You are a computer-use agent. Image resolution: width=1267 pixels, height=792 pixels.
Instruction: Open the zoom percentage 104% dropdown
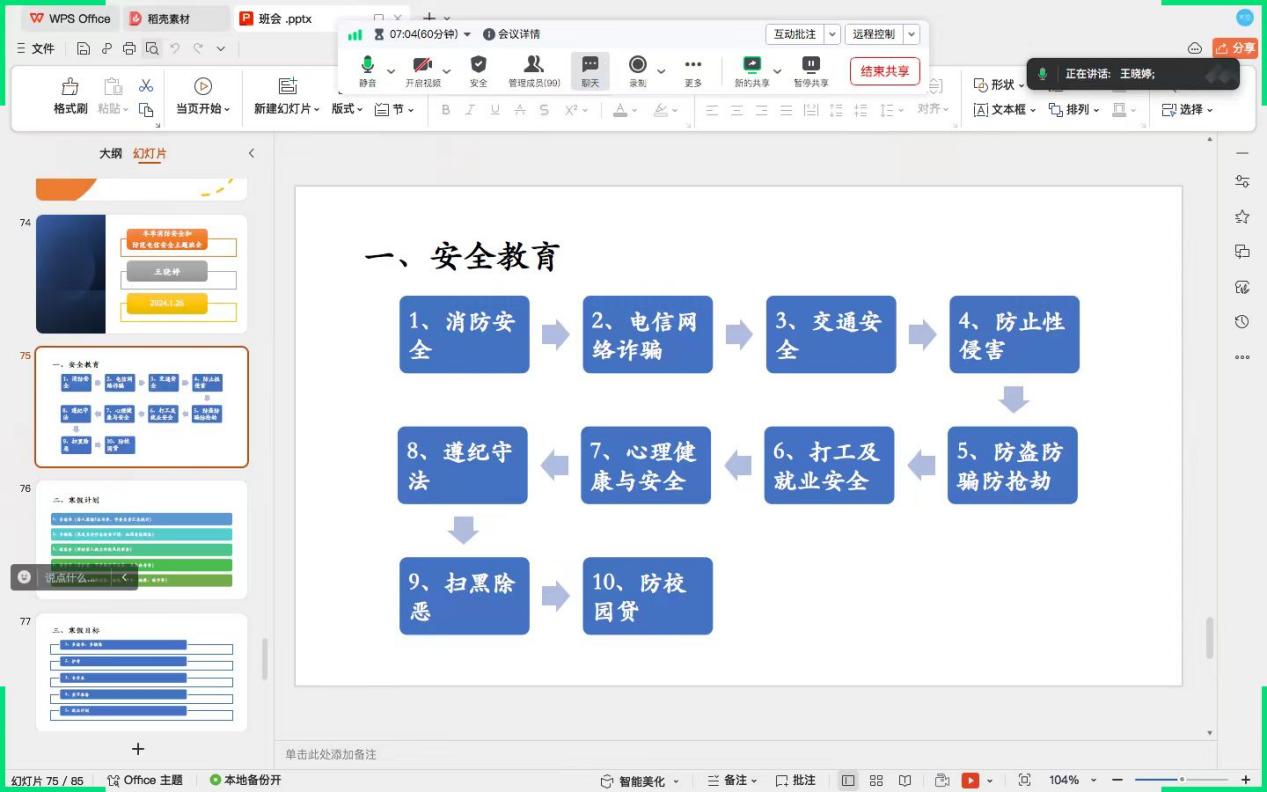[1092, 780]
